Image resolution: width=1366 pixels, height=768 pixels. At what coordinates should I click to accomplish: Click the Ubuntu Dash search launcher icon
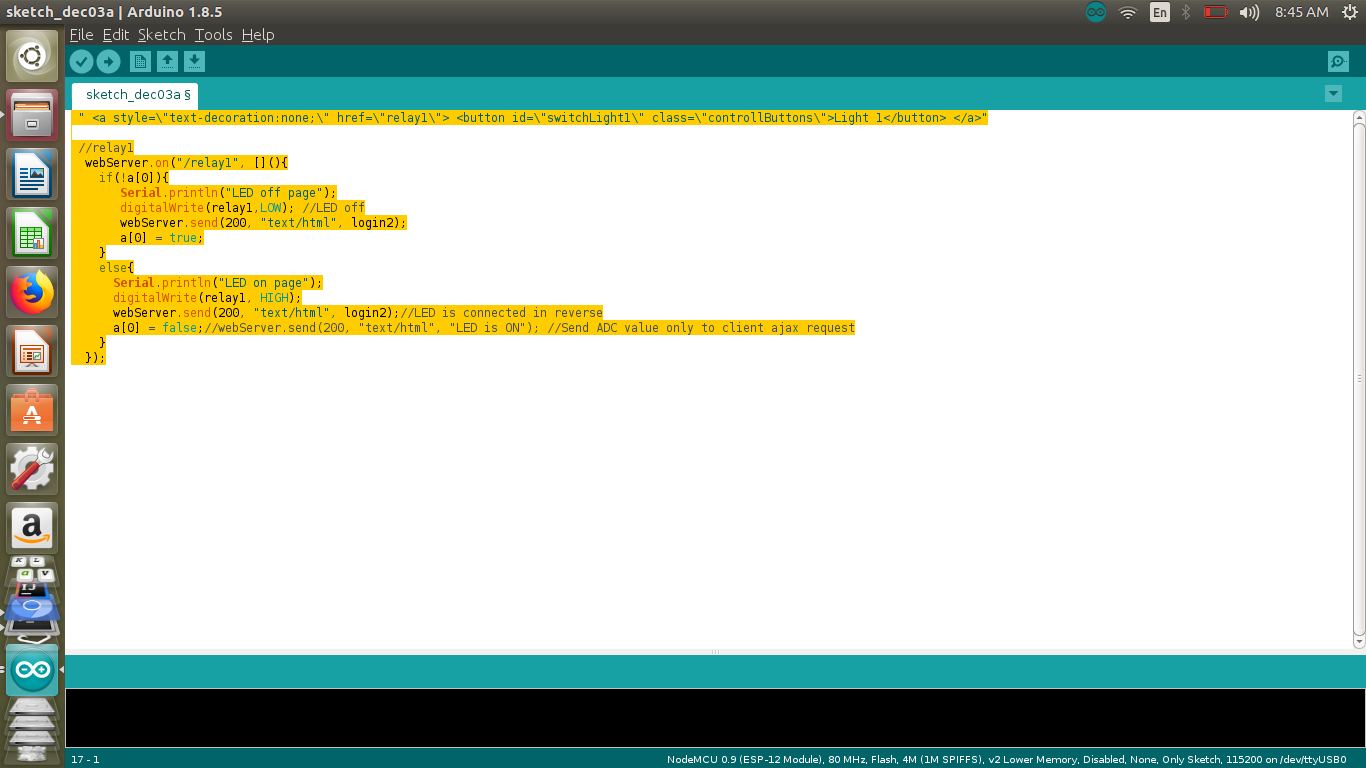click(x=32, y=56)
